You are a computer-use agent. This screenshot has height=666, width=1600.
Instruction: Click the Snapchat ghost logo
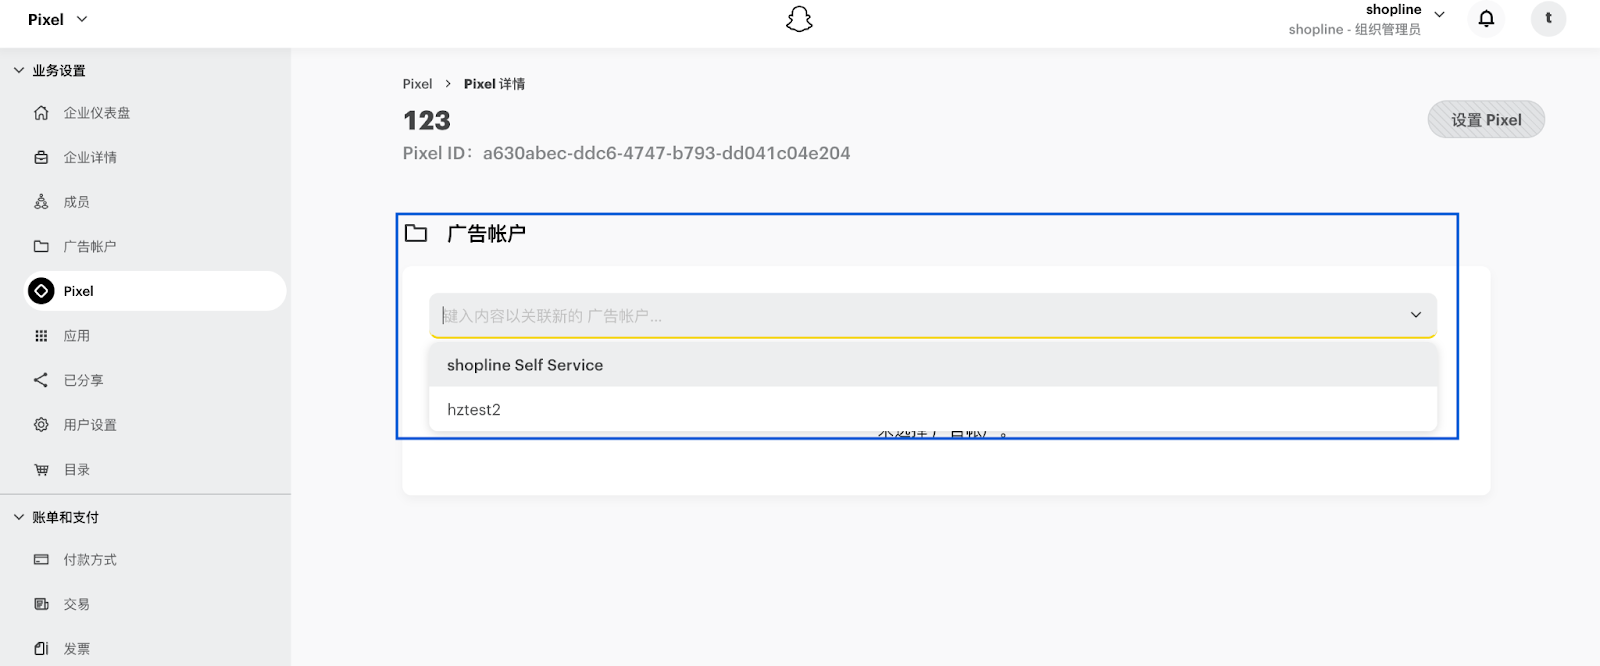click(x=799, y=19)
